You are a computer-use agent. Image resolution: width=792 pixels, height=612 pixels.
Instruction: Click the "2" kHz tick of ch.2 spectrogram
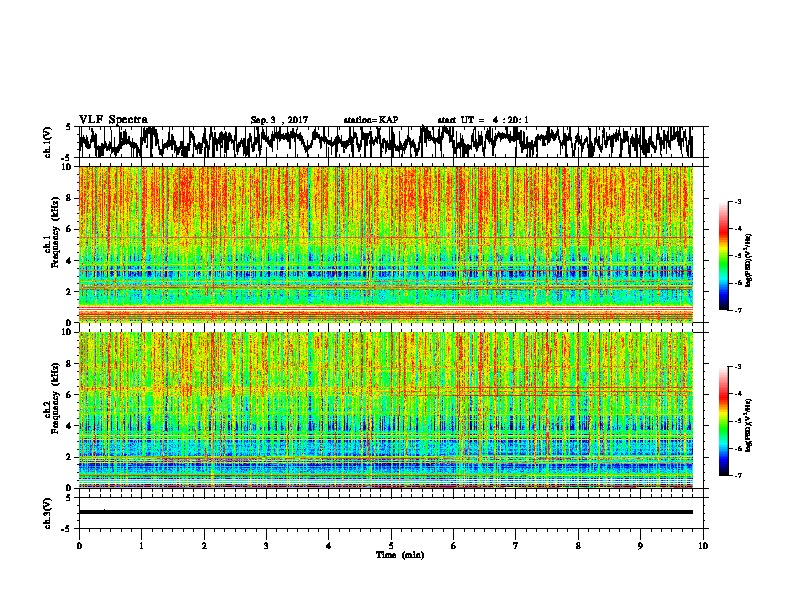[x=71, y=457]
